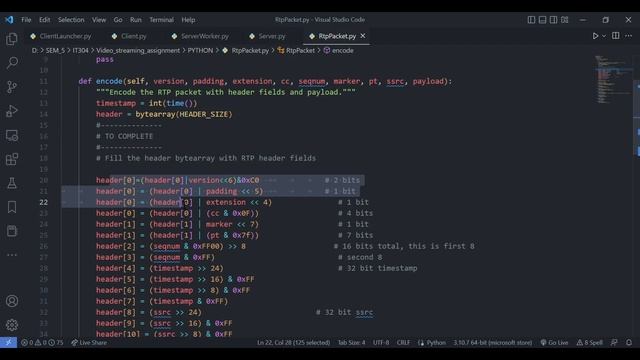The image size is (640, 360).
Task: Click the remote window indicator in status bar
Action: pyautogui.click(x=9, y=342)
